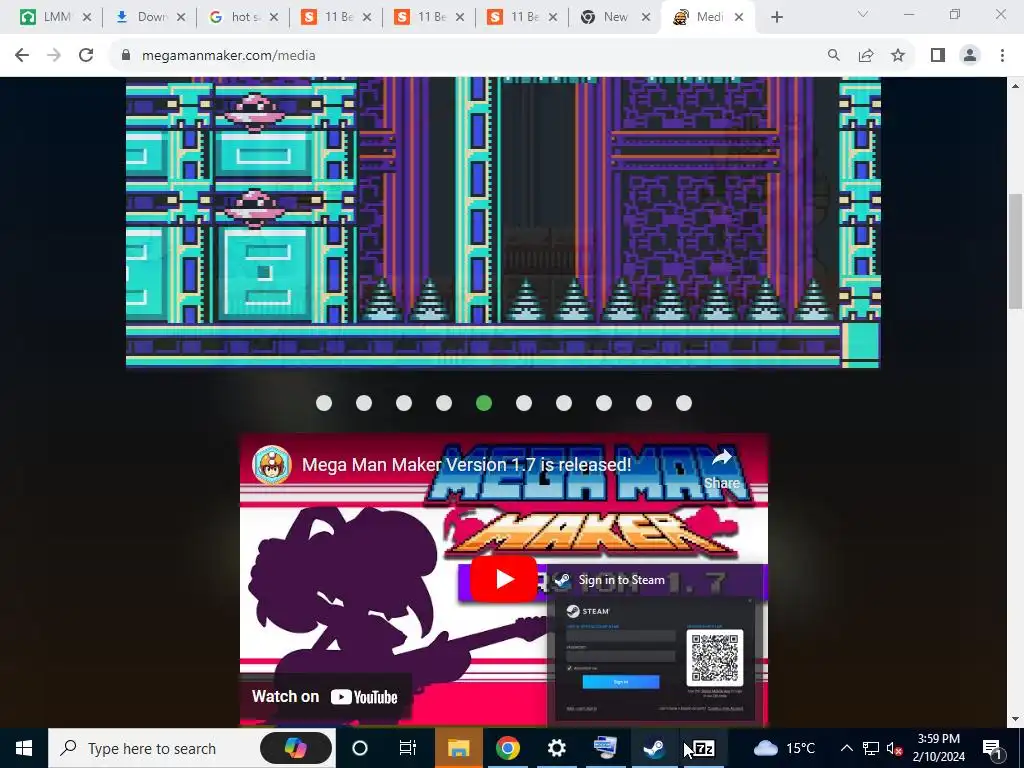Viewport: 1024px width, 768px height.
Task: Open Chrome three-dot menu
Action: click(x=1002, y=56)
